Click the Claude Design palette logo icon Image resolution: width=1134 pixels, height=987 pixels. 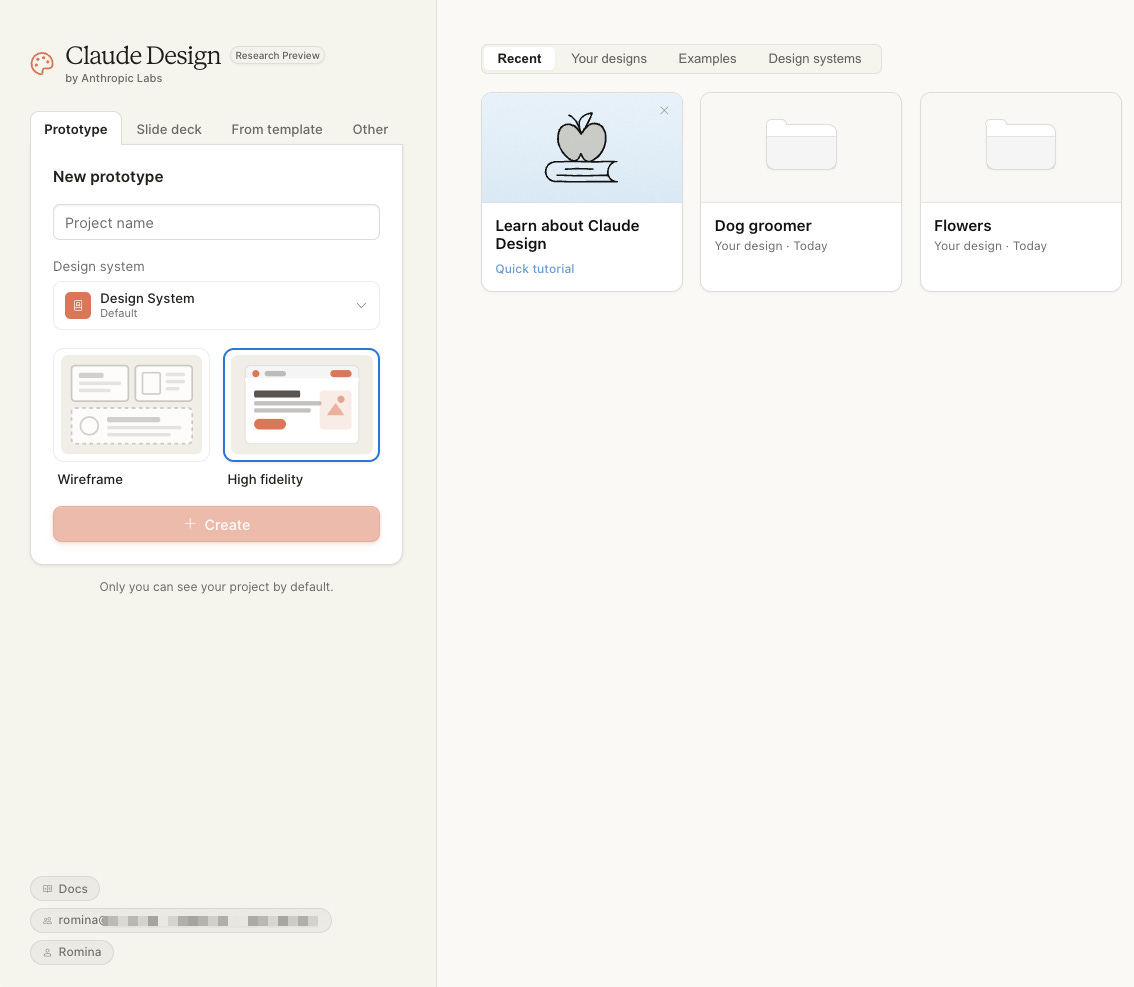click(x=42, y=64)
